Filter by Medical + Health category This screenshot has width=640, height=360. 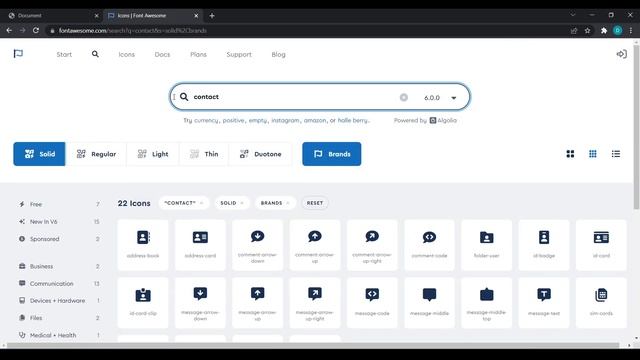click(x=59, y=335)
